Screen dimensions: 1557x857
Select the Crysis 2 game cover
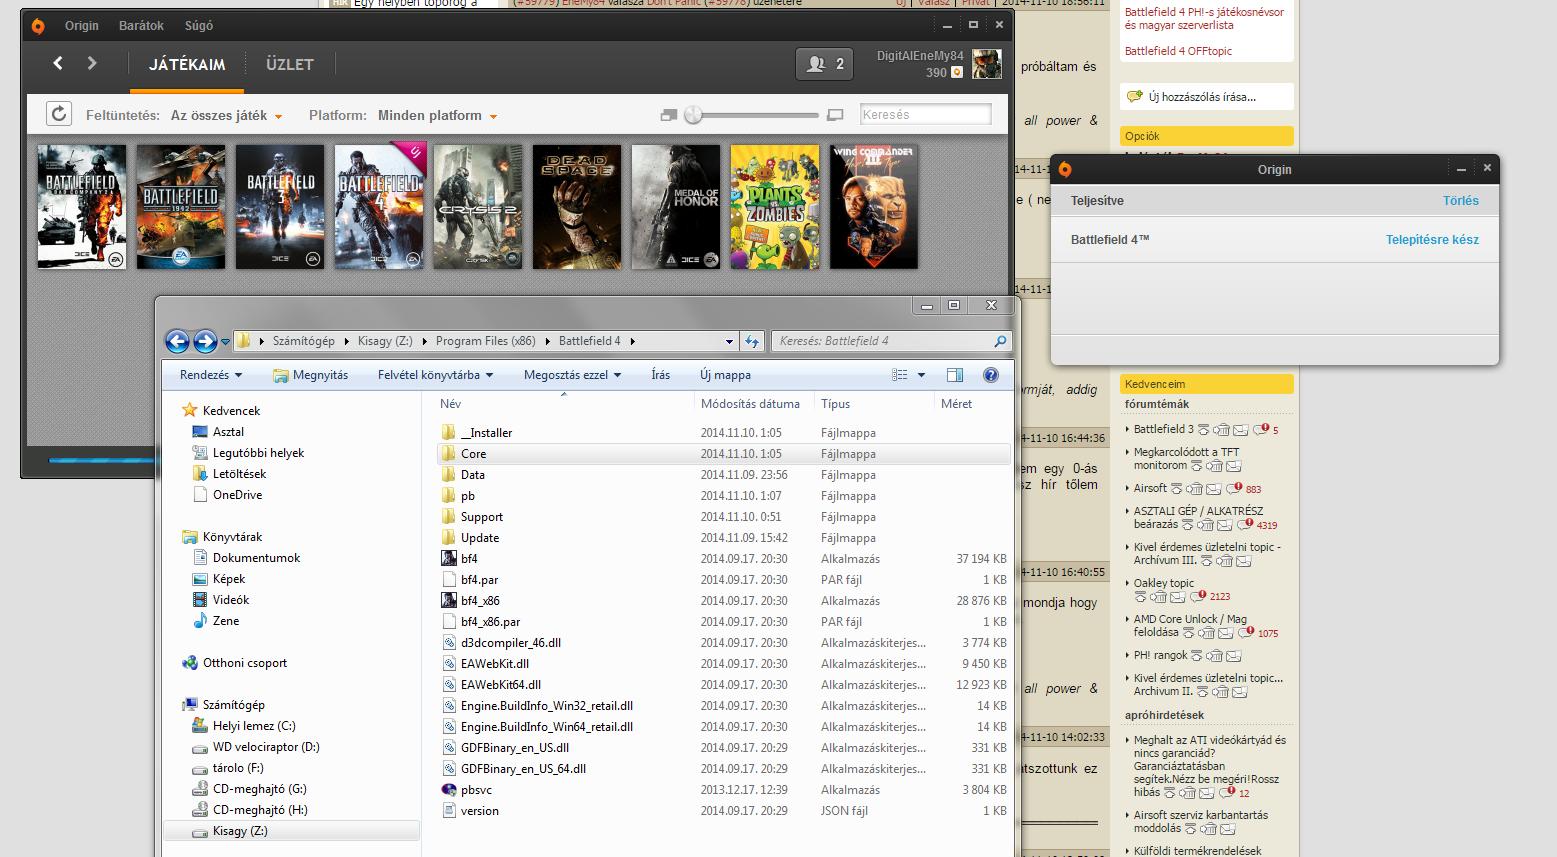478,207
